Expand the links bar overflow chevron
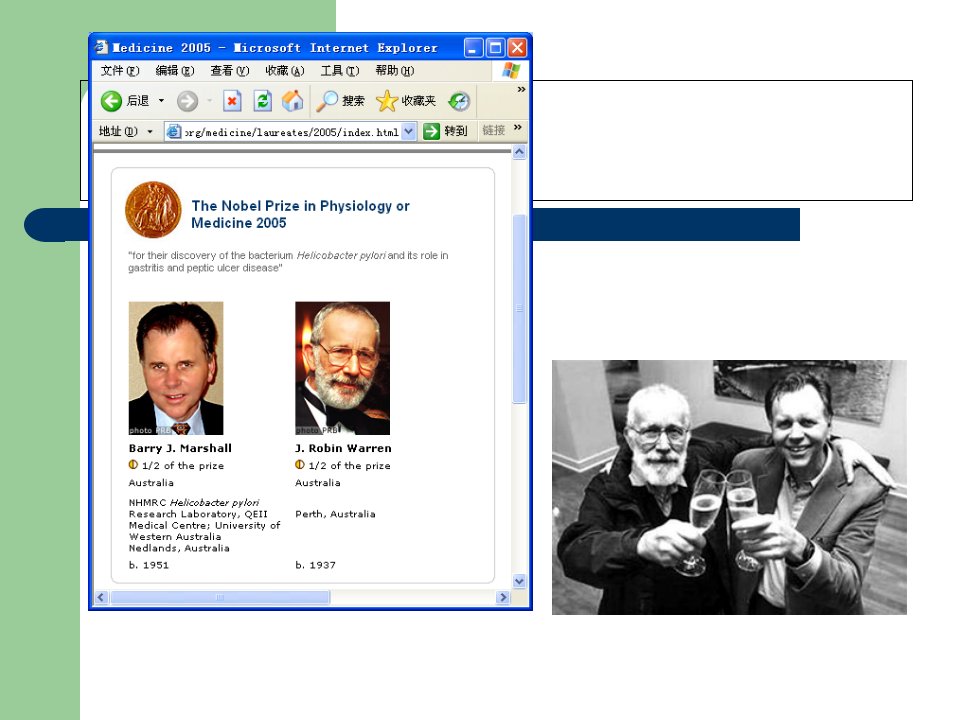This screenshot has width=960, height=720. 518,127
